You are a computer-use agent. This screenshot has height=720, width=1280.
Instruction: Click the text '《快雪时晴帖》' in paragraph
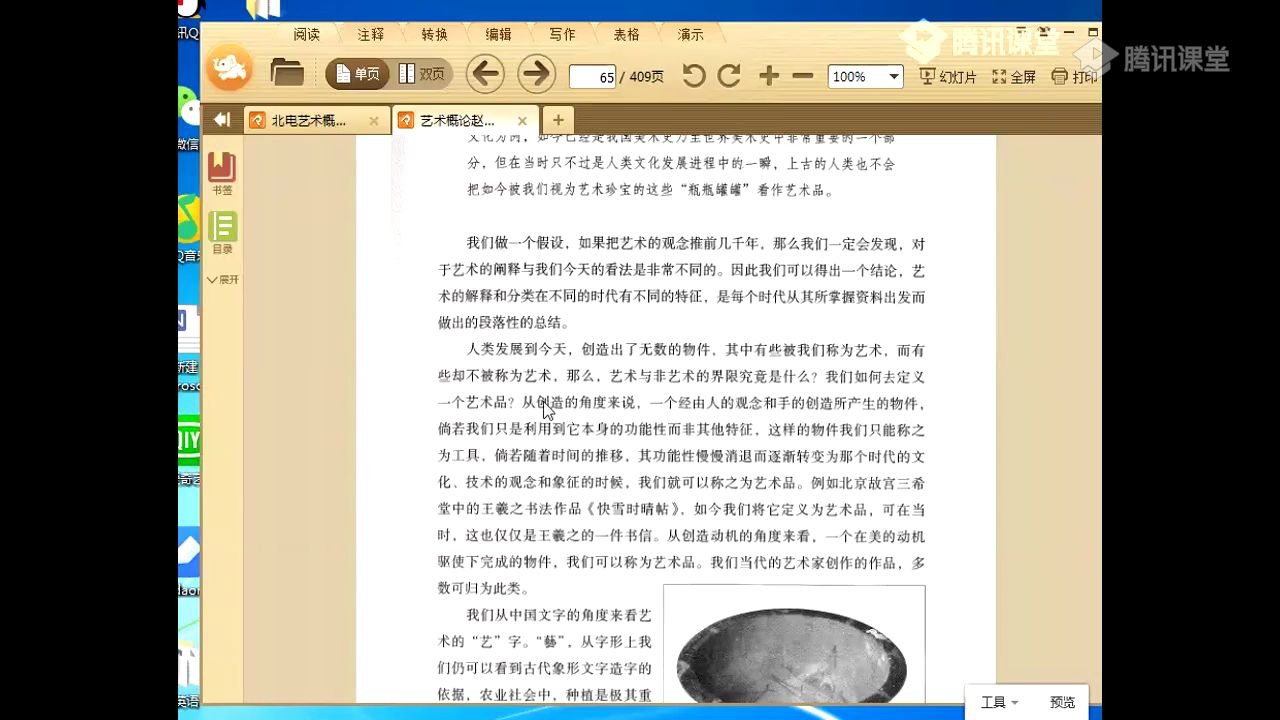[631, 509]
